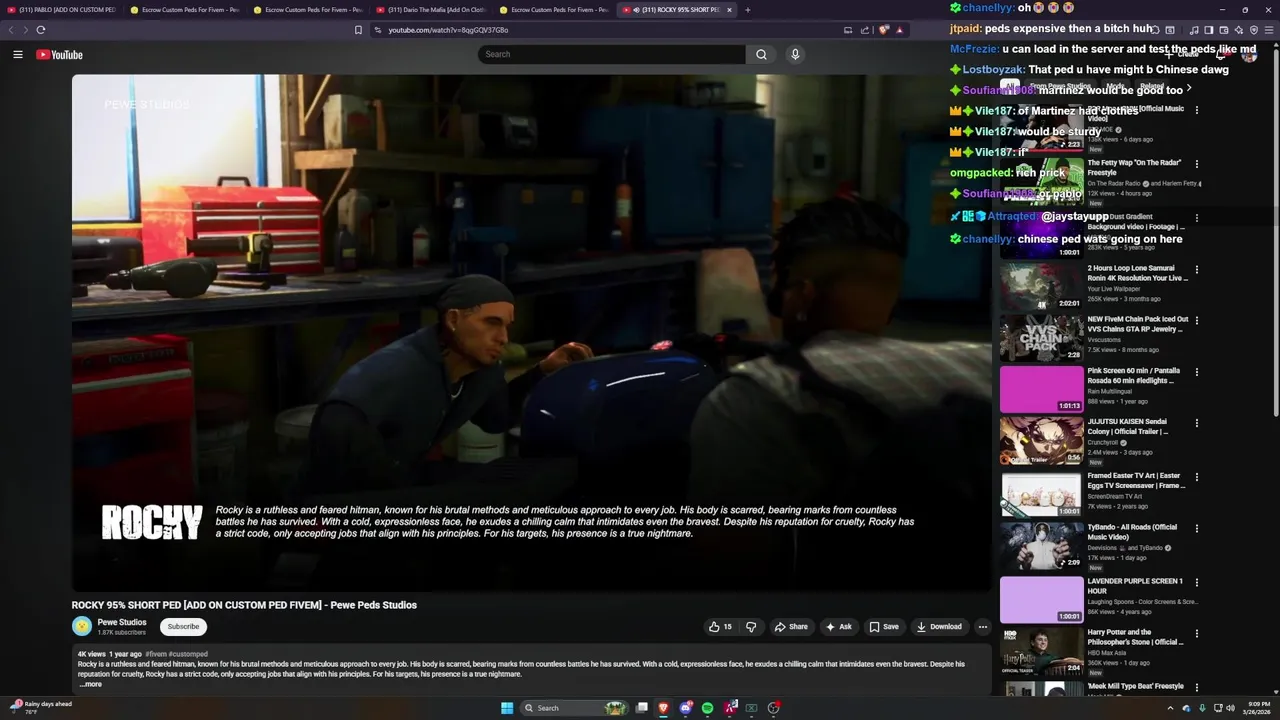
Task: Open the volume icon in the system tray
Action: pyautogui.click(x=1230, y=708)
